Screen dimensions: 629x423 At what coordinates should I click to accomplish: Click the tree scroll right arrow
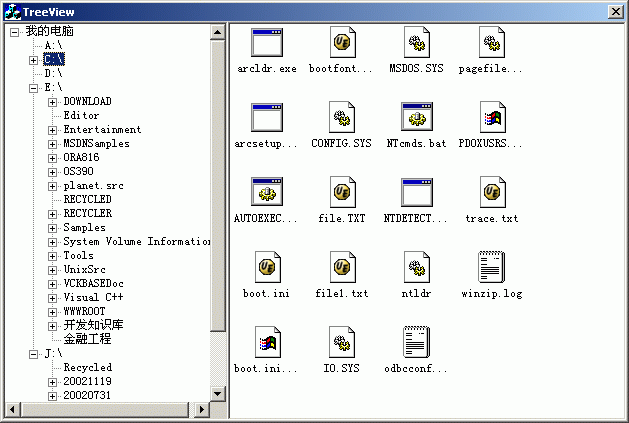[202, 409]
